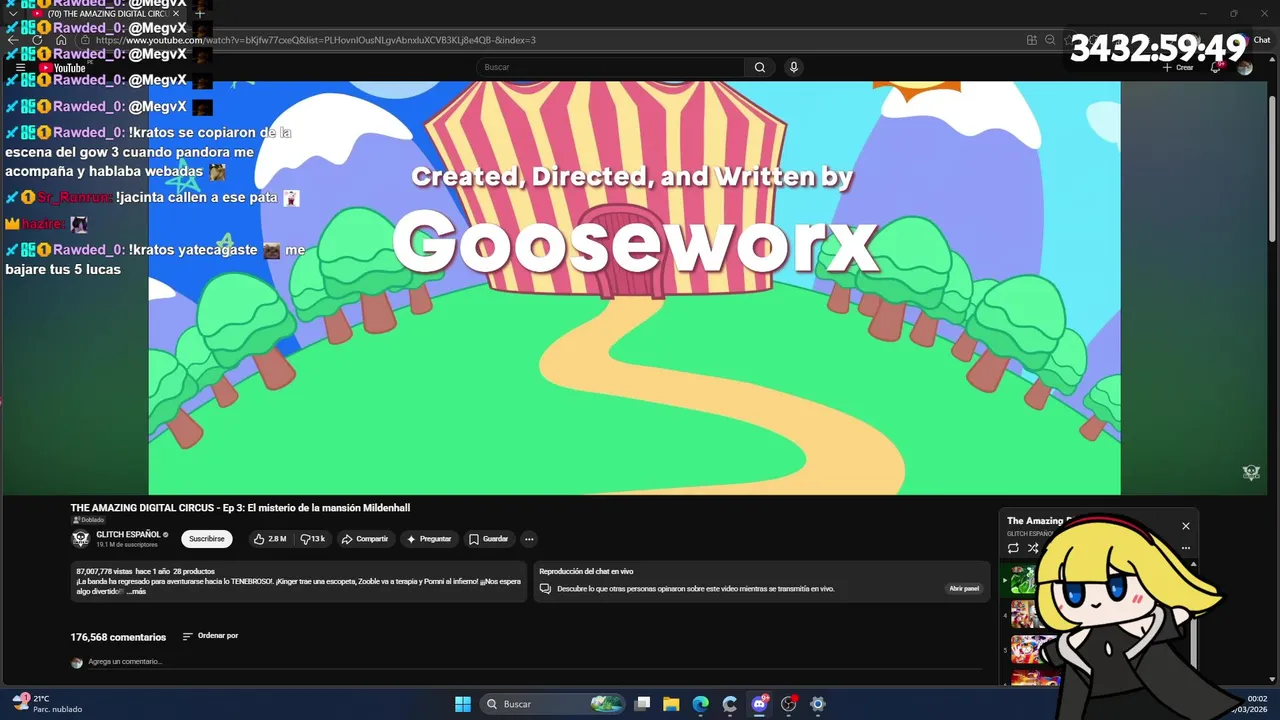
Task: Open the YouTube hamburger guide menu
Action: (x=20, y=68)
